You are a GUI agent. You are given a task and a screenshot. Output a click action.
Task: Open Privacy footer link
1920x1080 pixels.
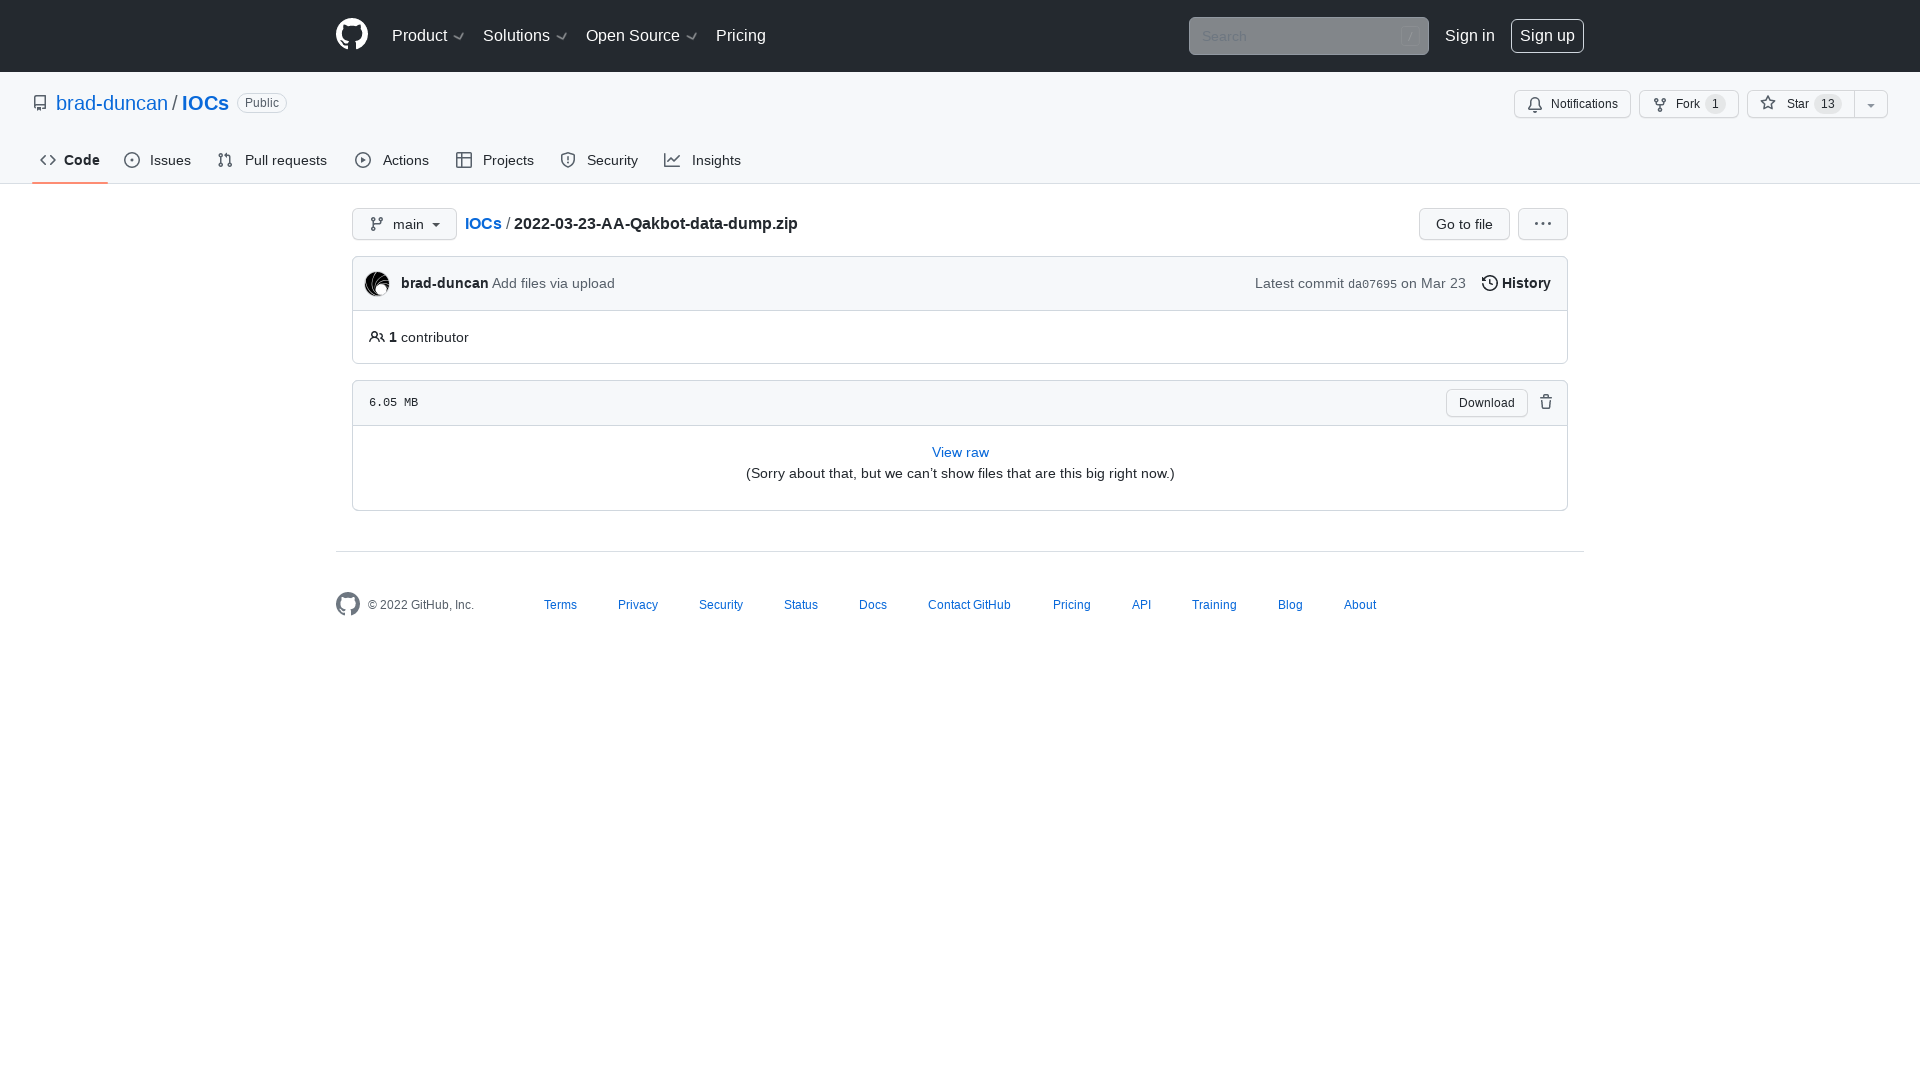(638, 605)
